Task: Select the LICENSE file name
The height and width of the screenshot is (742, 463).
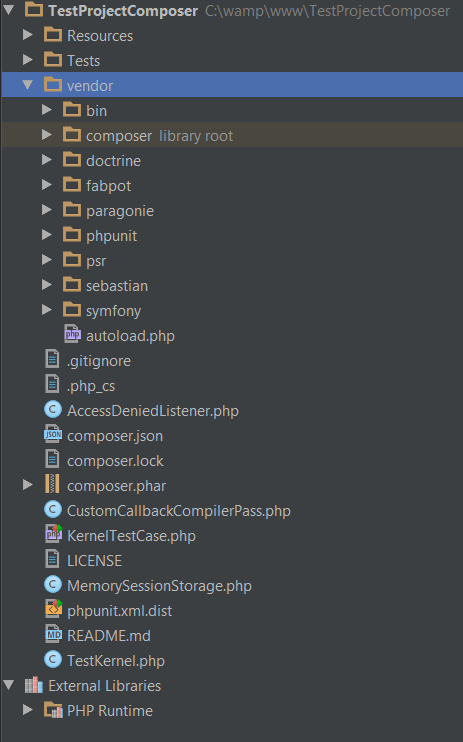Action: 94,561
